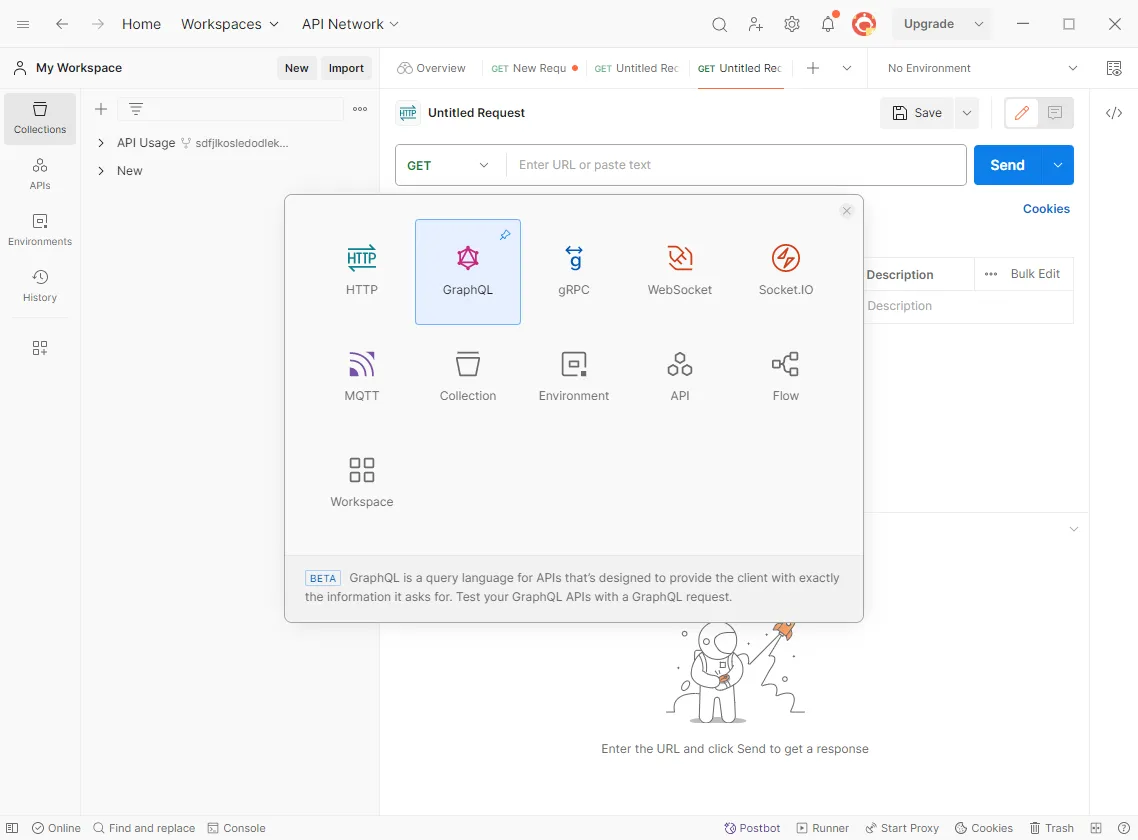Create a new API
The width and height of the screenshot is (1138, 840).
tap(679, 378)
